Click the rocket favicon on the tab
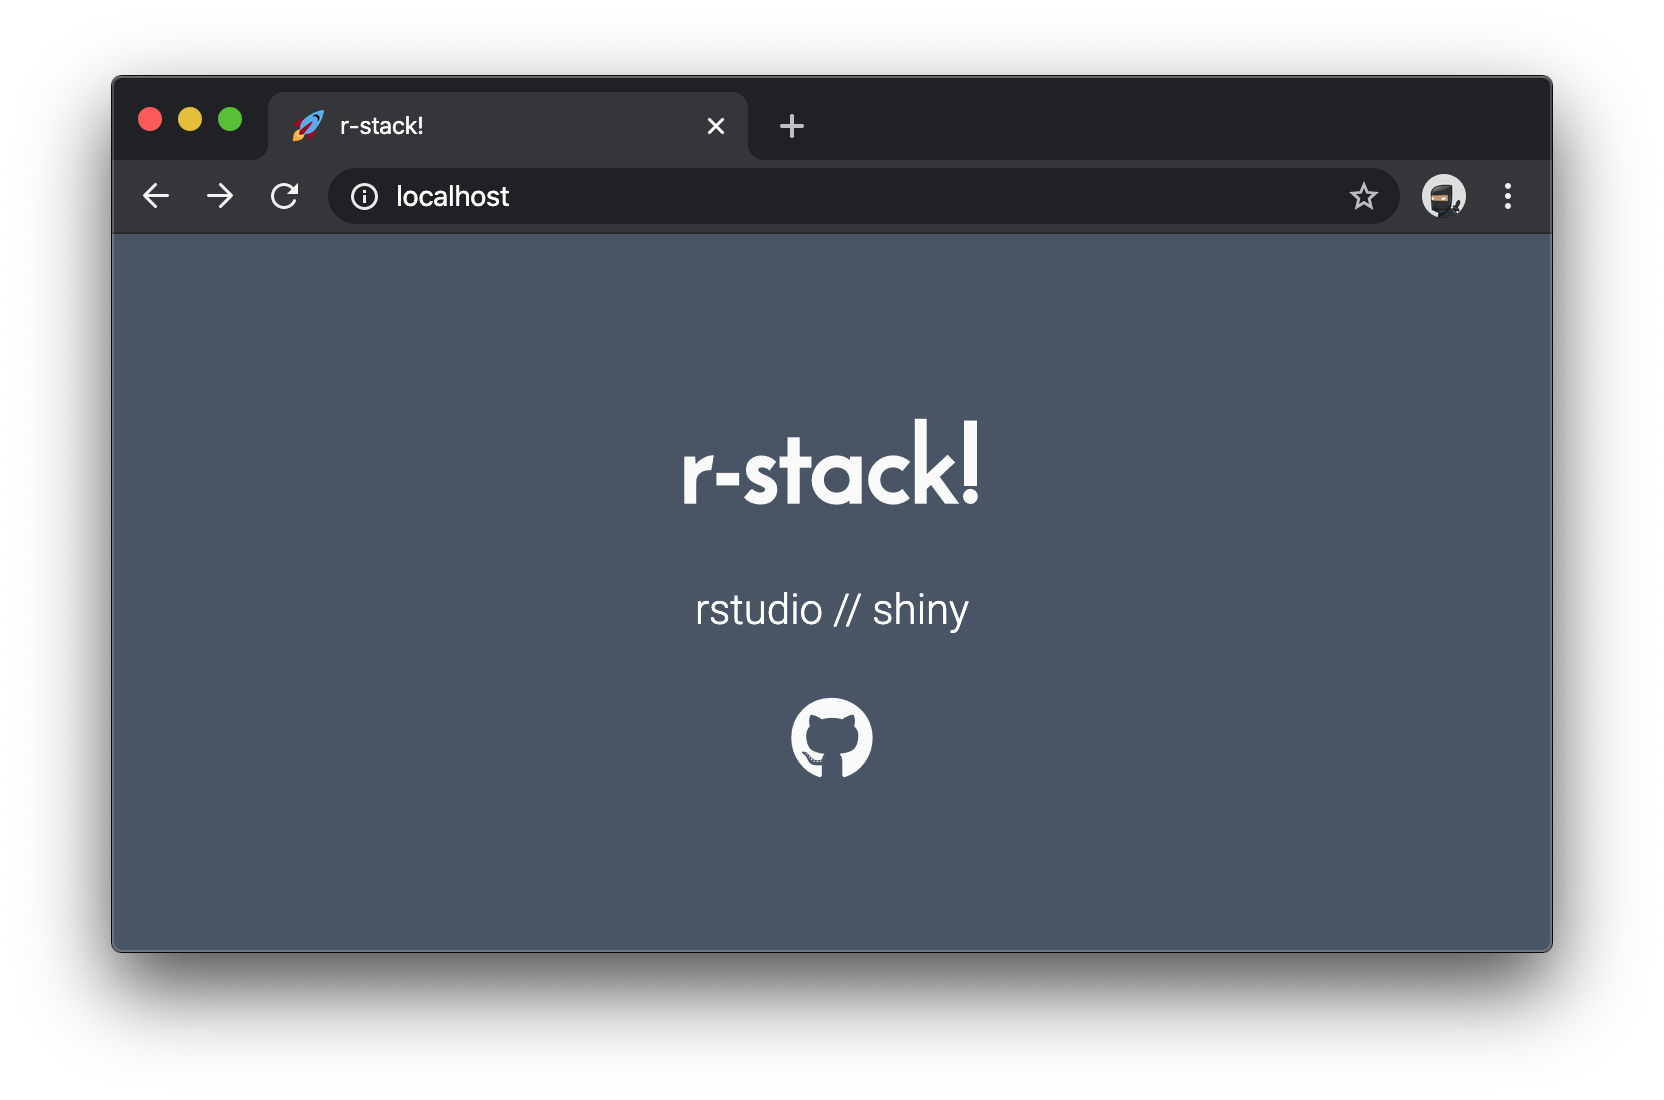 point(308,126)
